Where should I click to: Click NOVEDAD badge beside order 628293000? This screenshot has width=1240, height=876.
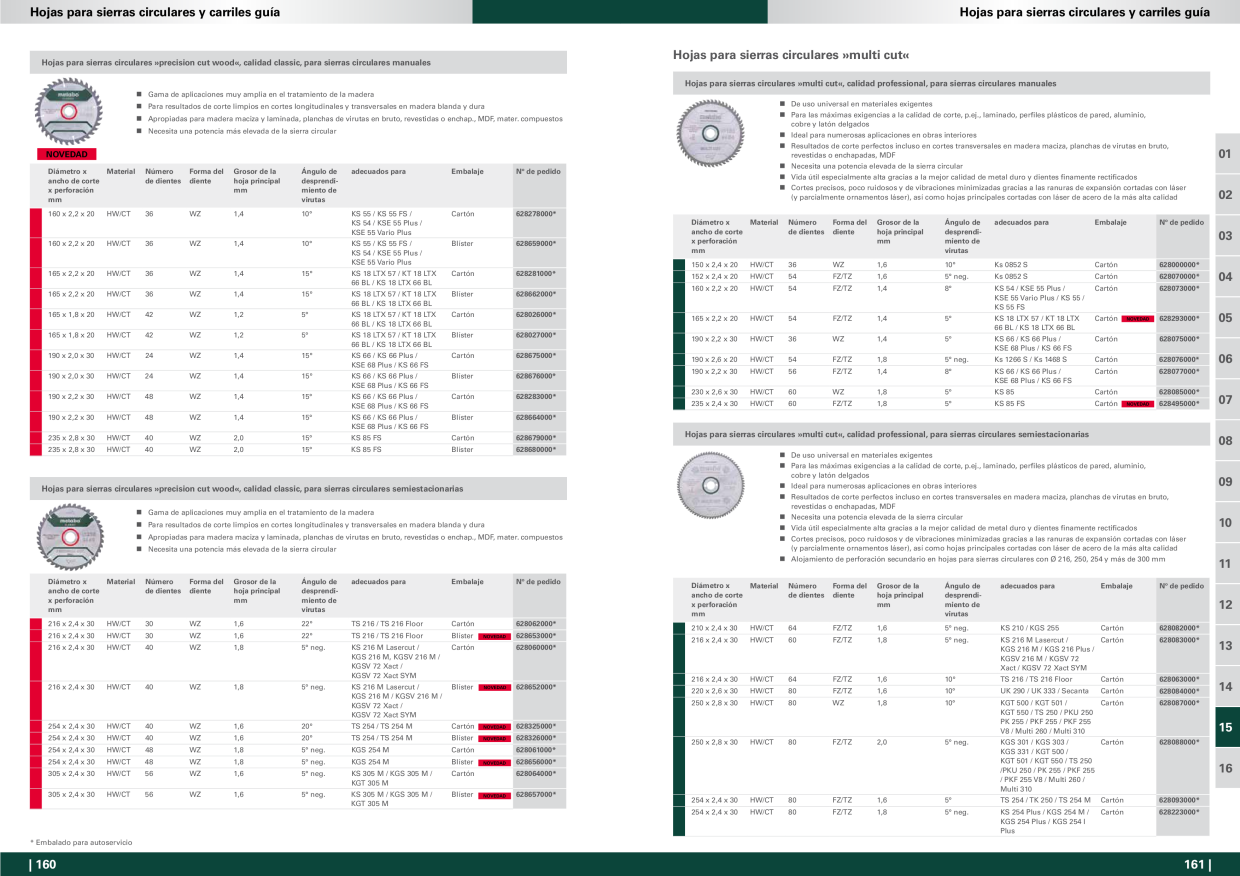(1137, 319)
